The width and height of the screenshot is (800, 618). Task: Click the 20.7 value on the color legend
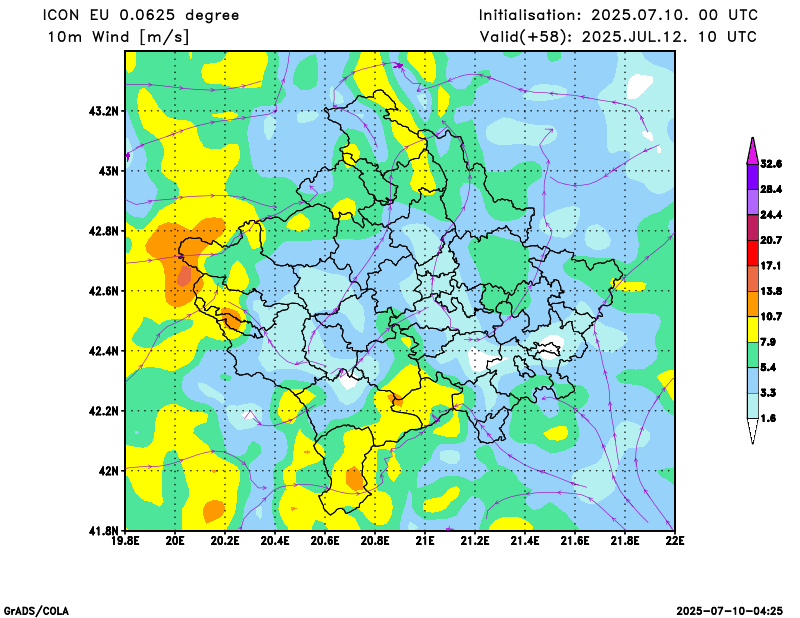pyautogui.click(x=771, y=240)
